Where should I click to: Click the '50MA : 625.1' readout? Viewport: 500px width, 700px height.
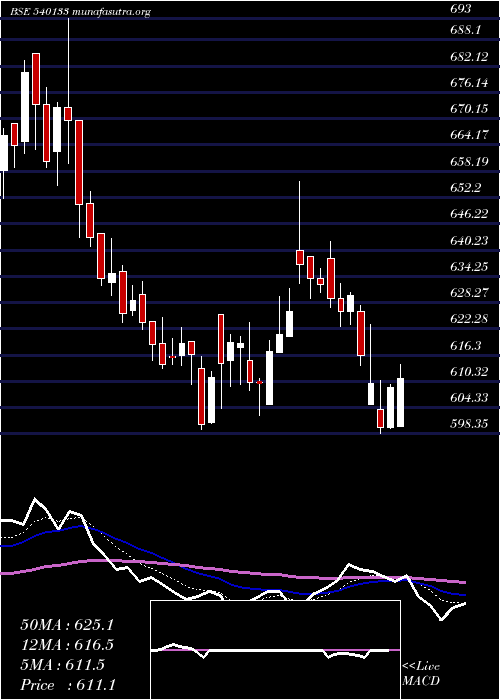click(x=67, y=625)
